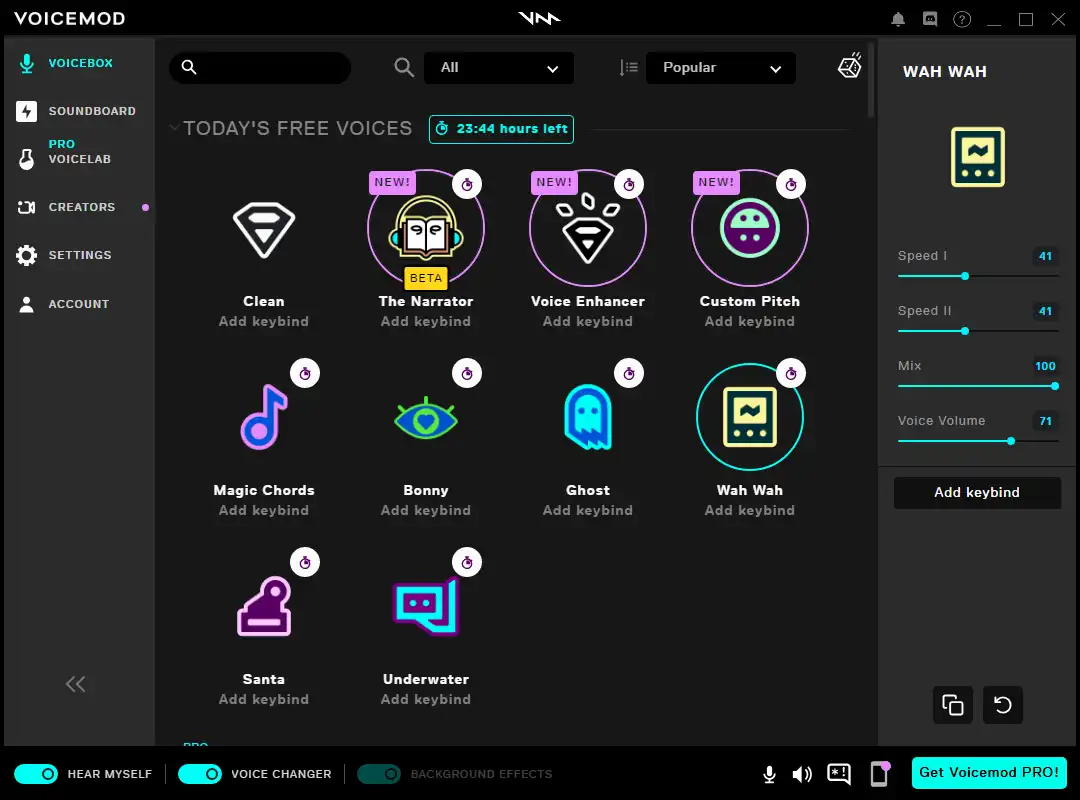Pick the Santa voice icon
Viewport: 1080px width, 800px height.
click(x=264, y=606)
